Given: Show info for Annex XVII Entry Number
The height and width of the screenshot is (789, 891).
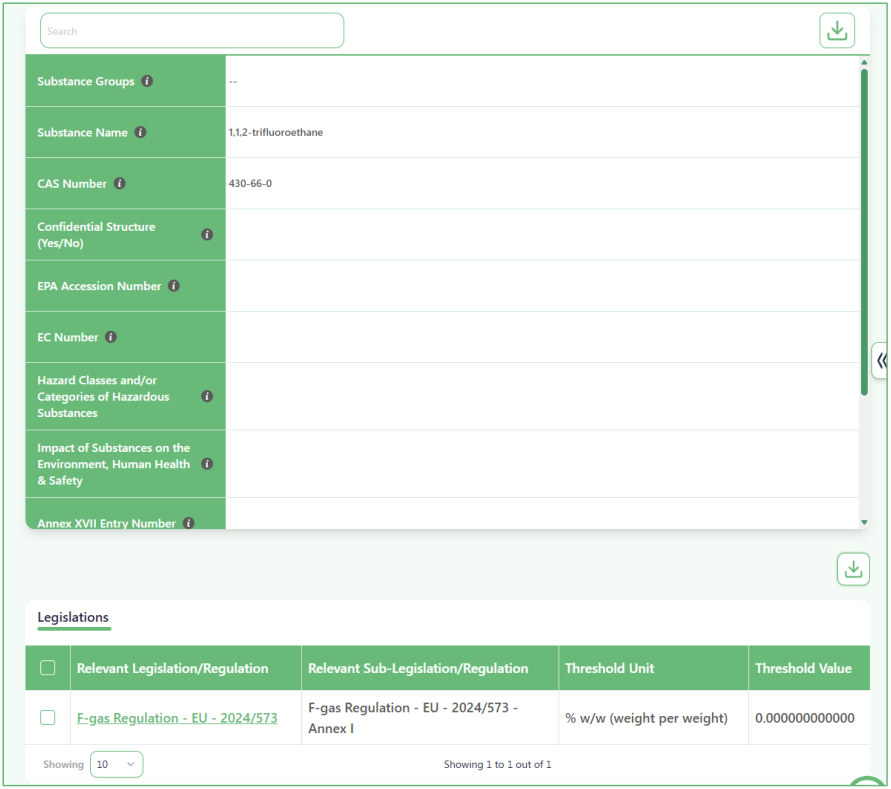Looking at the screenshot, I should [189, 523].
